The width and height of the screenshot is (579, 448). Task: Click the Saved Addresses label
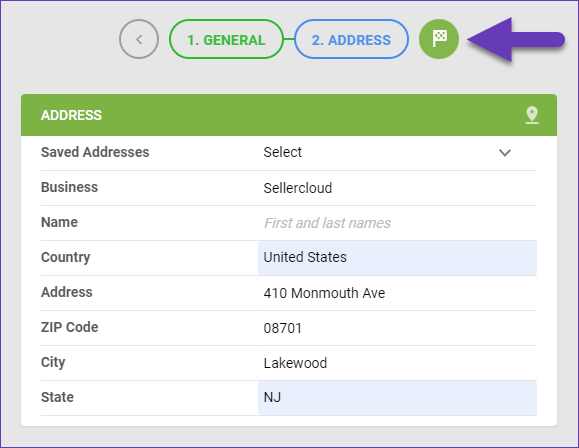point(95,152)
